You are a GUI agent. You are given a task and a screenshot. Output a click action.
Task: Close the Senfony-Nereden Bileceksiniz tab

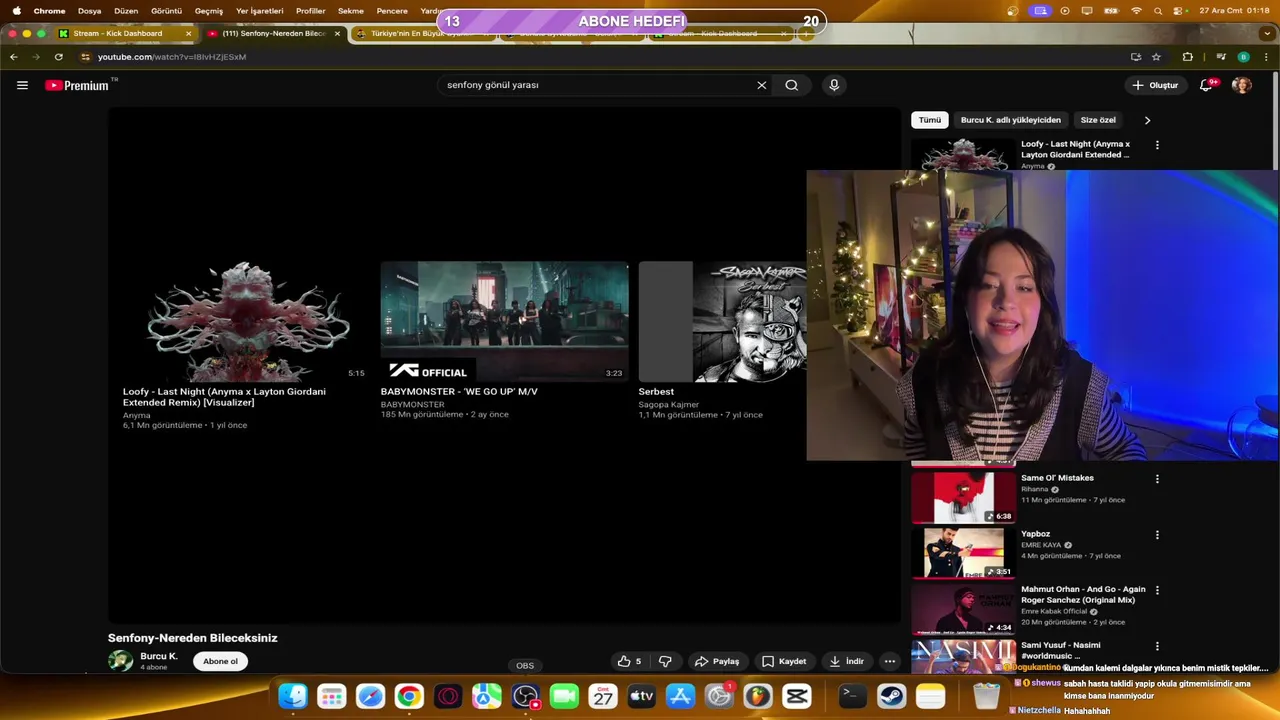[337, 33]
